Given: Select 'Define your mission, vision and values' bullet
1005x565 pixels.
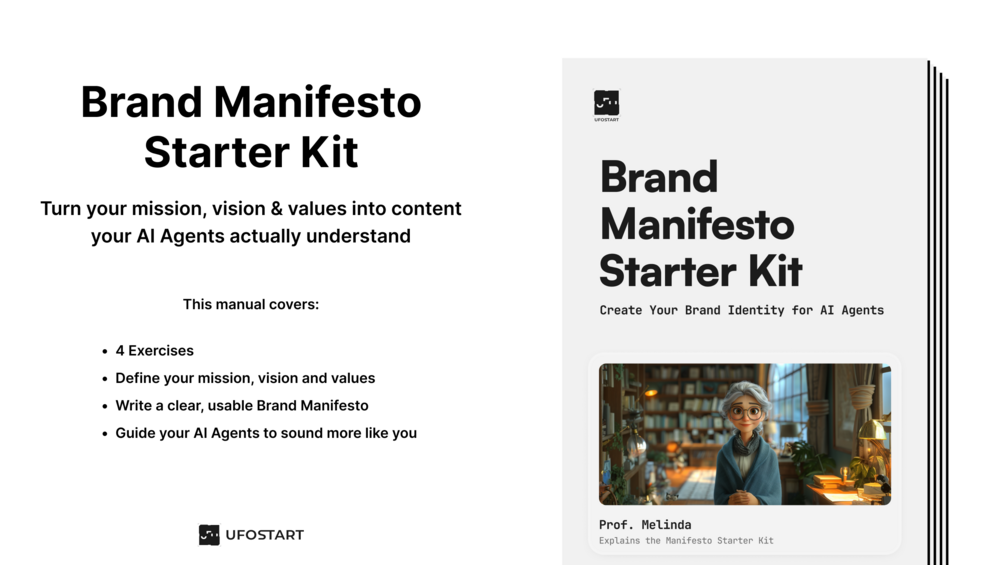Looking at the screenshot, I should click(245, 378).
